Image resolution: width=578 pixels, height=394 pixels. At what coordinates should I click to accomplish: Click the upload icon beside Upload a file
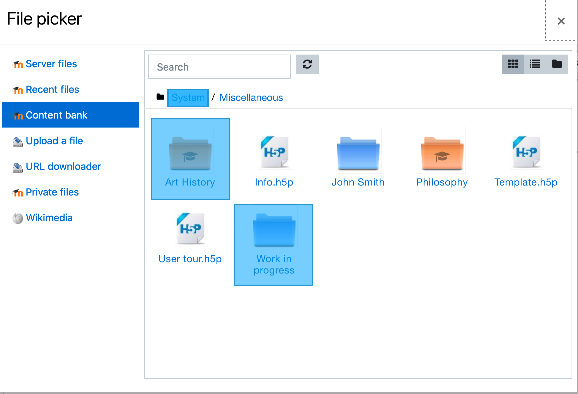[x=18, y=142]
